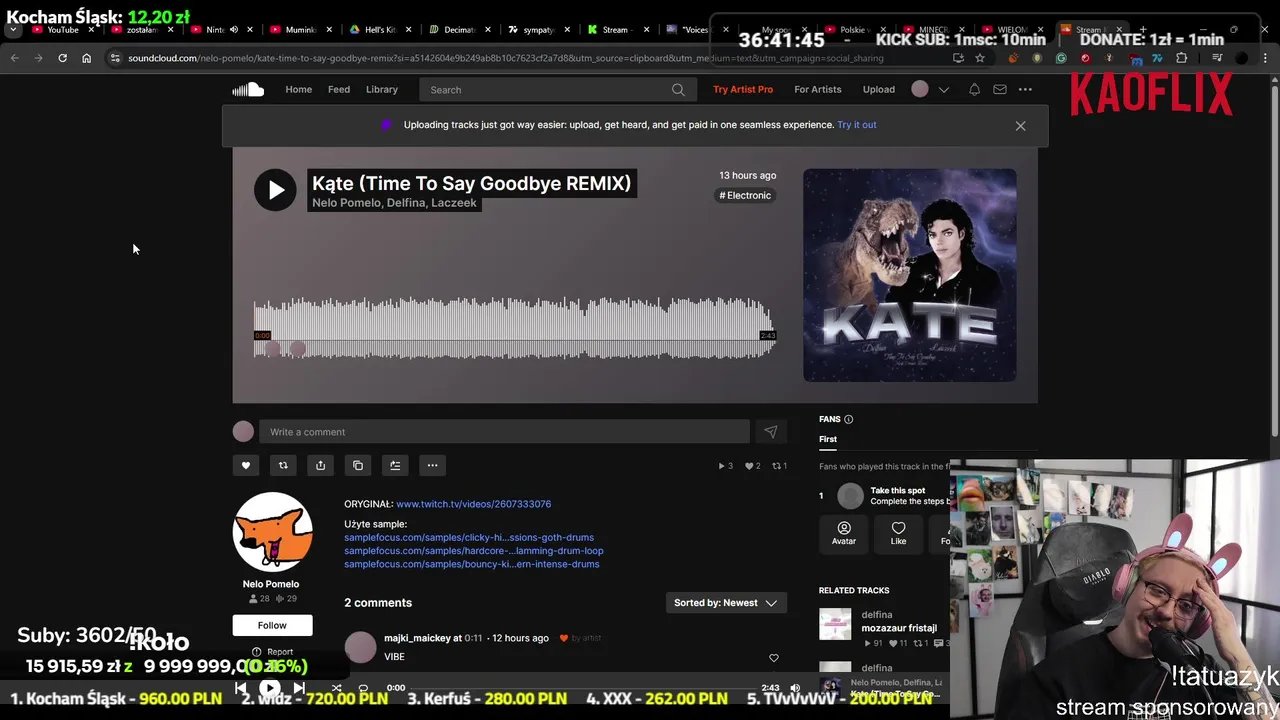
Task: Expand the profile avatar menu chevron
Action: click(x=943, y=90)
